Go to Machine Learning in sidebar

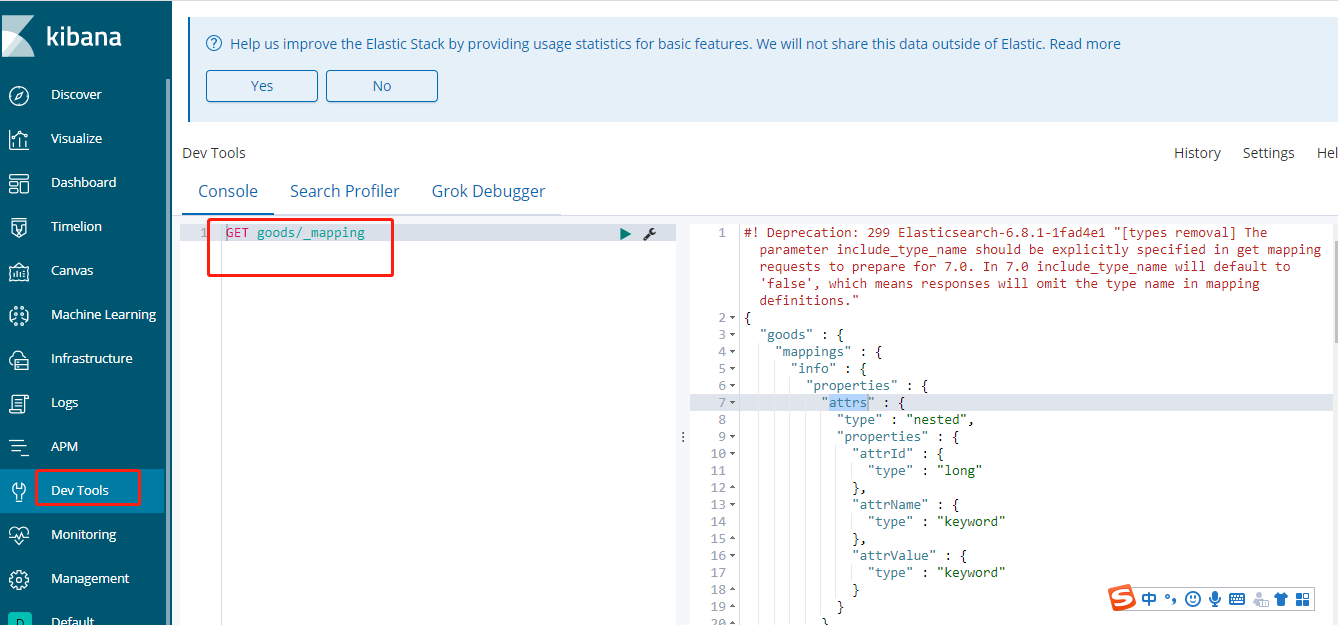(104, 315)
